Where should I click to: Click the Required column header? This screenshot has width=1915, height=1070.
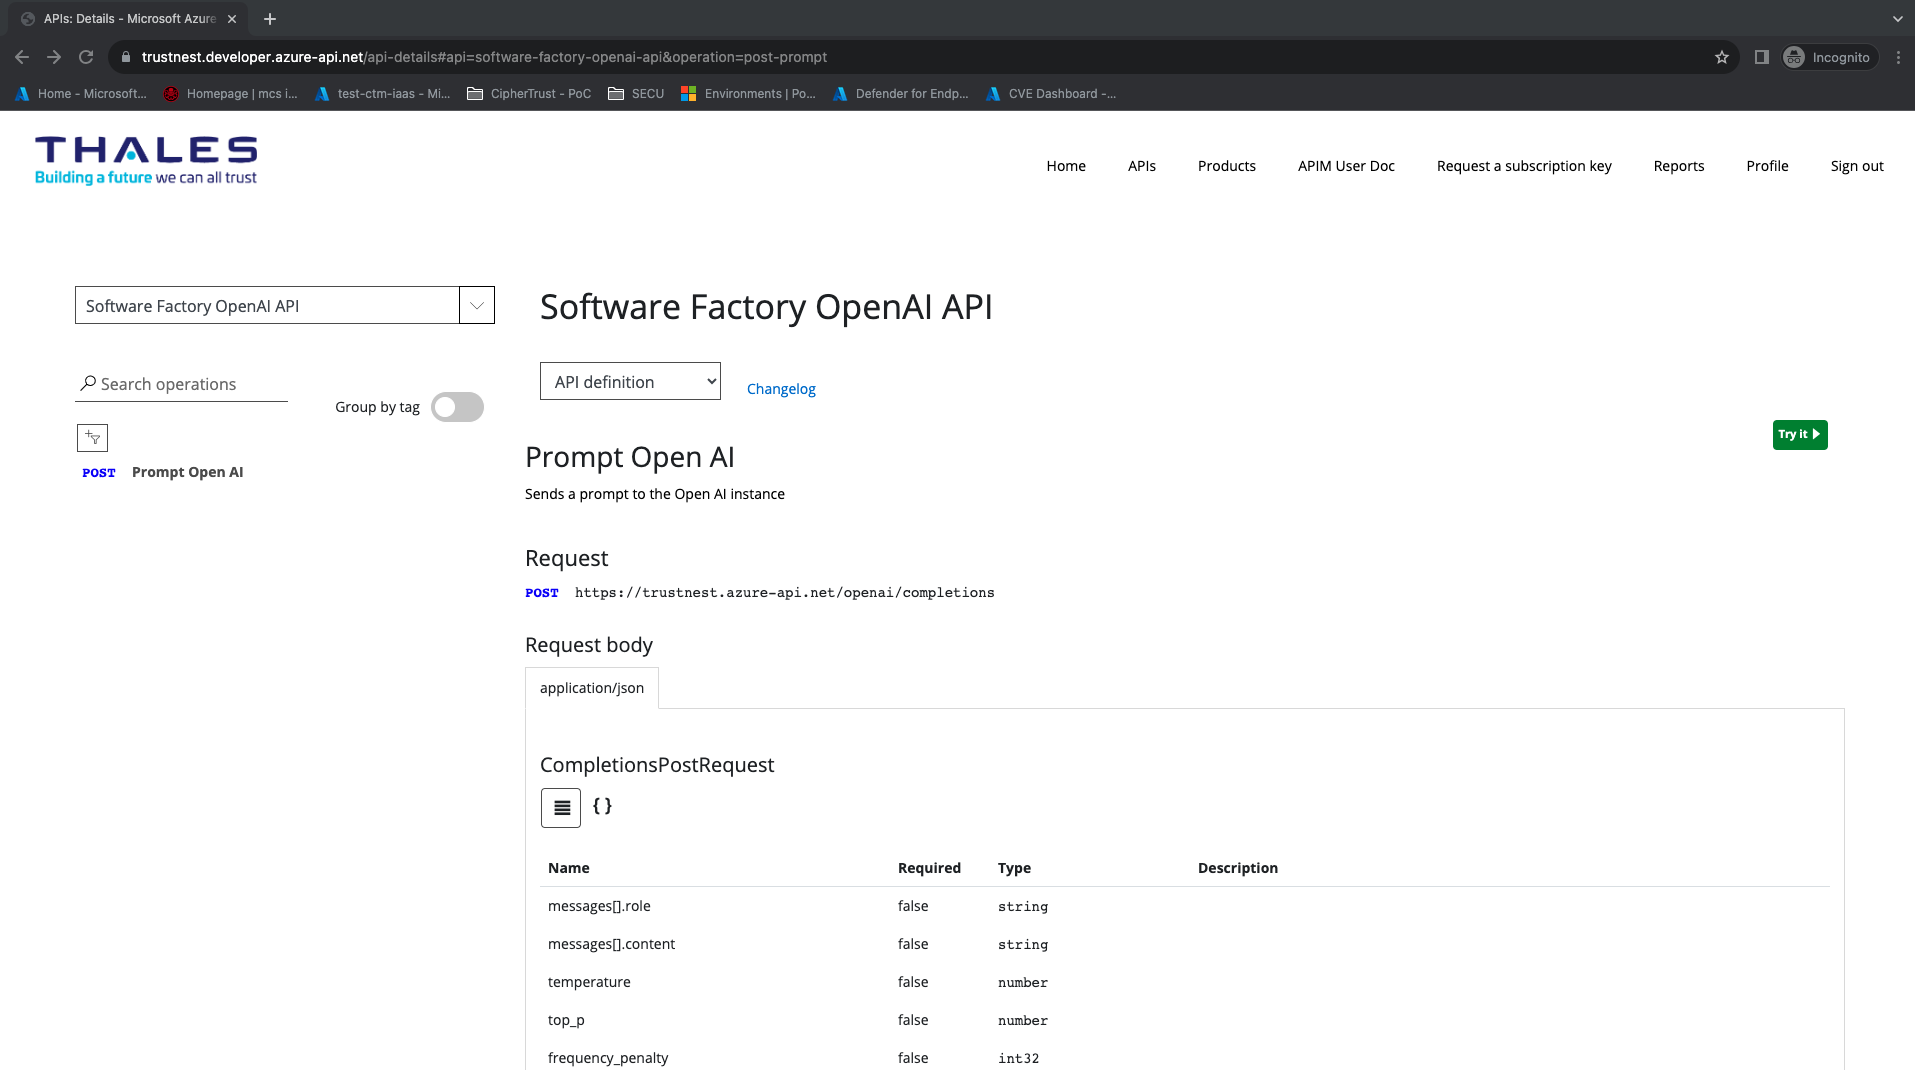tap(929, 868)
